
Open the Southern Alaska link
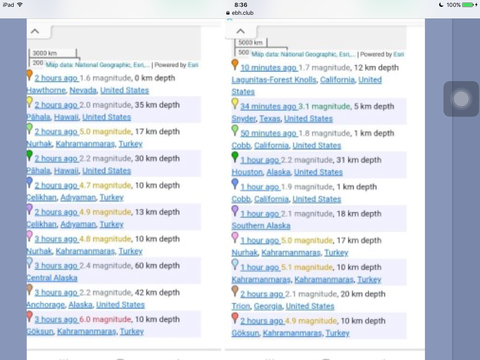261,226
